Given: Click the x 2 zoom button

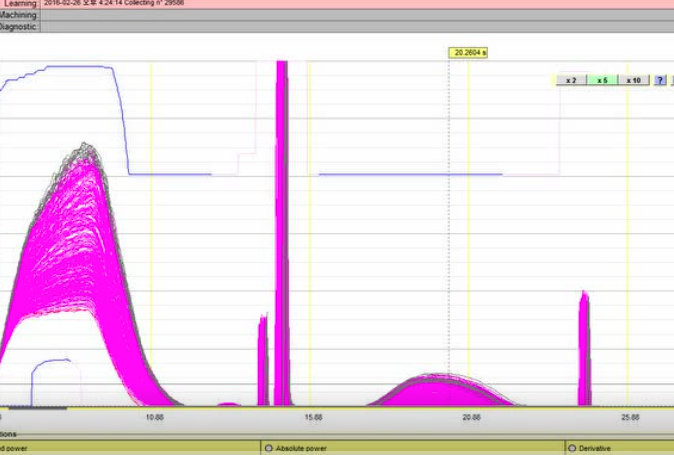Looking at the screenshot, I should click(570, 80).
